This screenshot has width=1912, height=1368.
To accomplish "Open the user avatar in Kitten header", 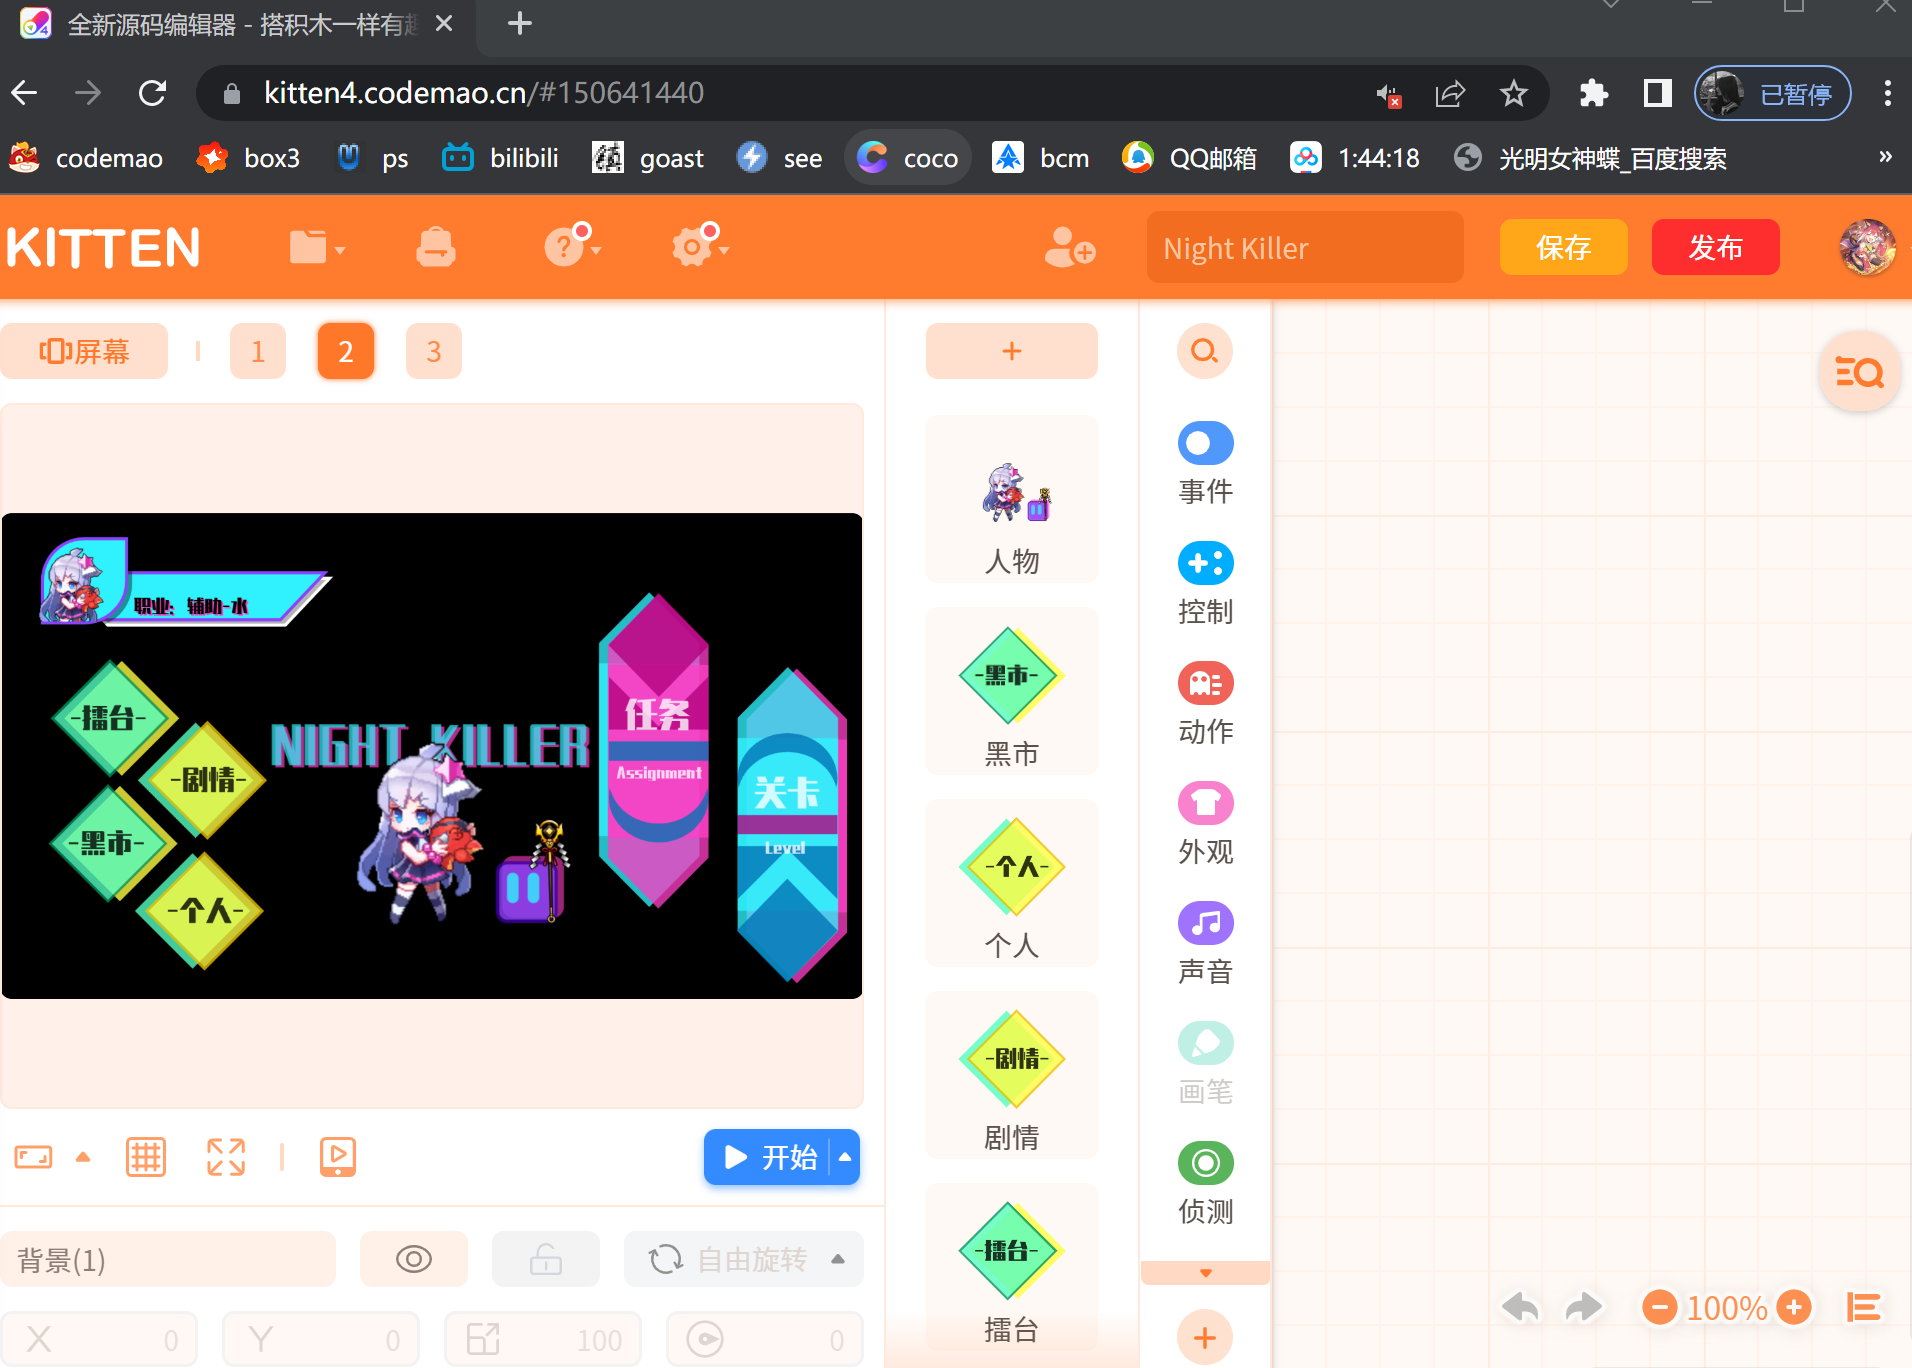I will point(1867,247).
